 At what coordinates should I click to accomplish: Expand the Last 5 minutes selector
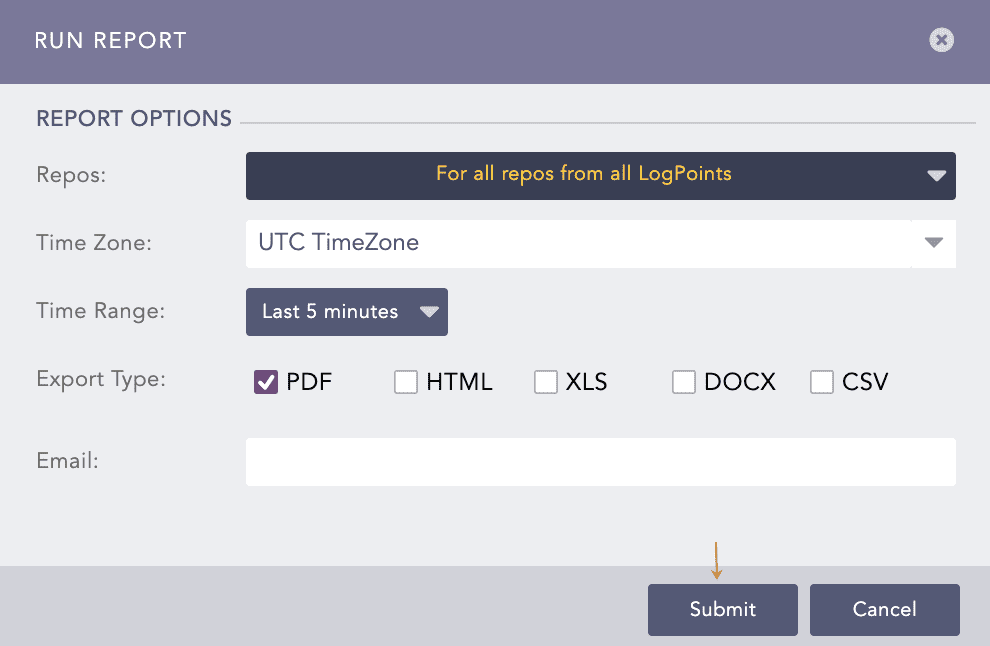point(346,311)
